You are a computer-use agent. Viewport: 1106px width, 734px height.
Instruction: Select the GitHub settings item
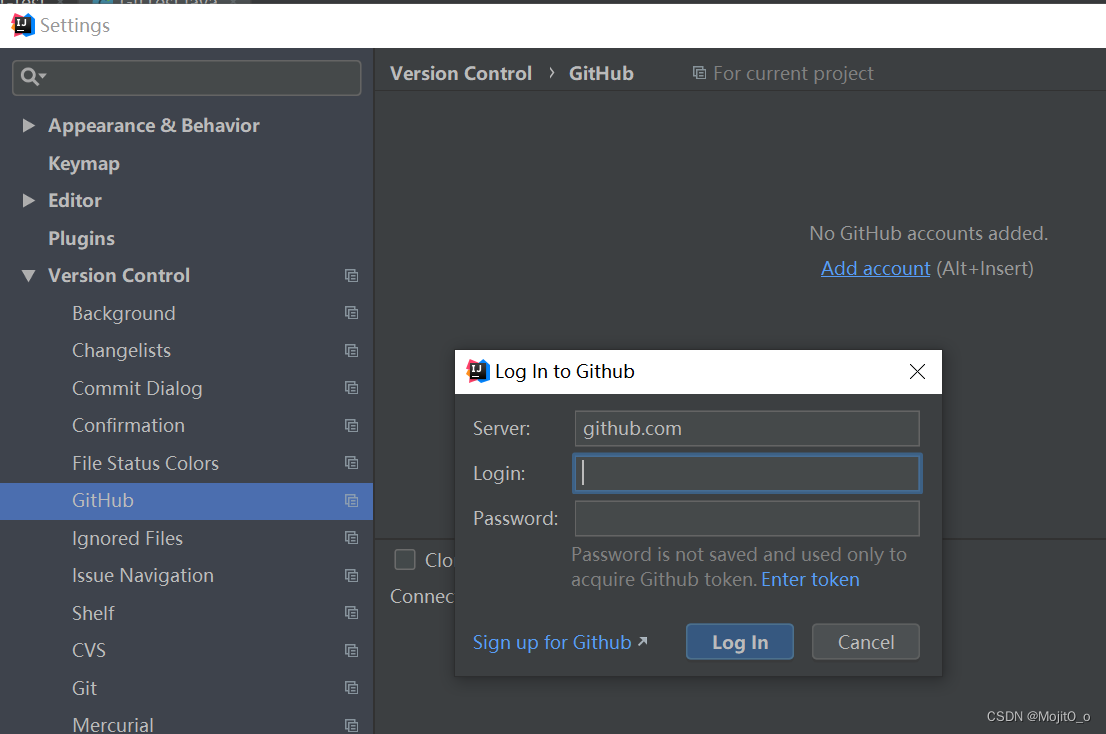[x=186, y=501]
